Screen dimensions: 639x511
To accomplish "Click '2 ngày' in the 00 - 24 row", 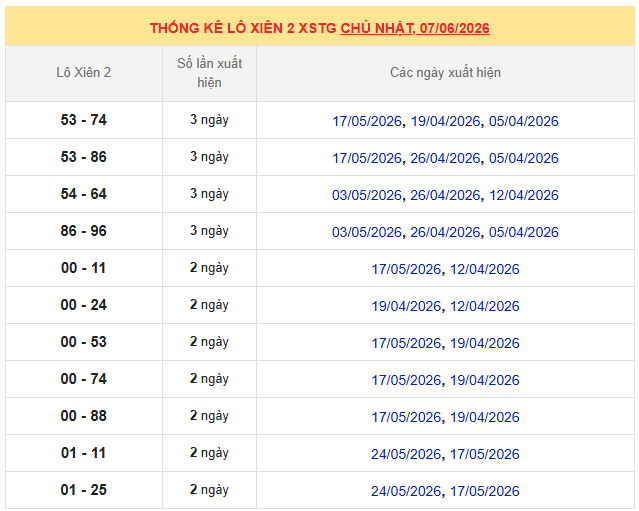I will click(209, 305).
